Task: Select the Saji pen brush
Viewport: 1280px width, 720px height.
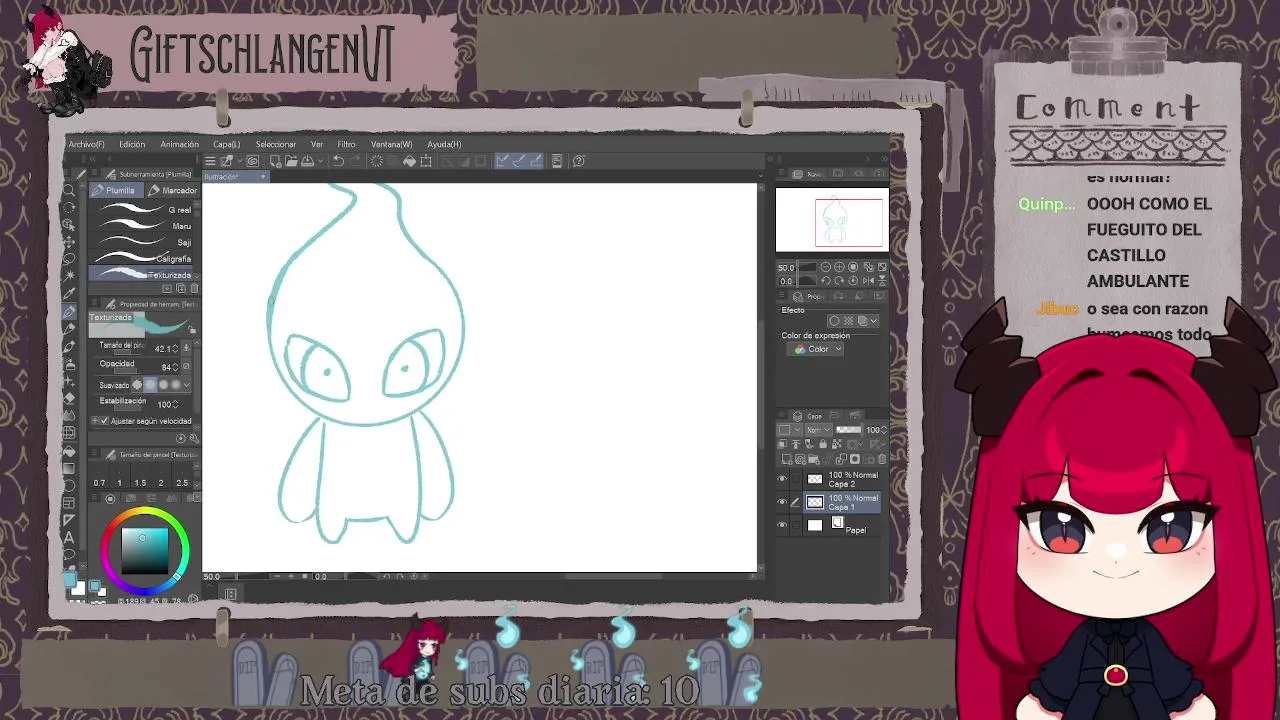Action: click(x=140, y=242)
